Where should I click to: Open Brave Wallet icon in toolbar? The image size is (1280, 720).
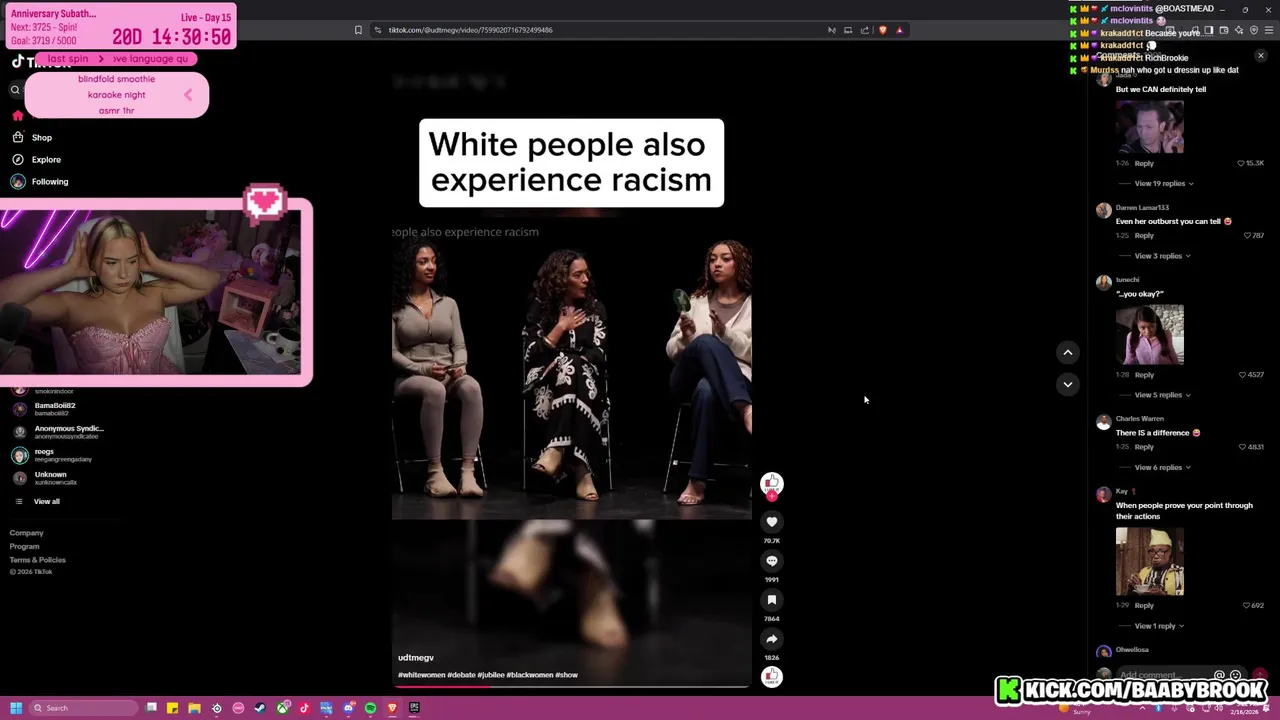[x=1224, y=30]
